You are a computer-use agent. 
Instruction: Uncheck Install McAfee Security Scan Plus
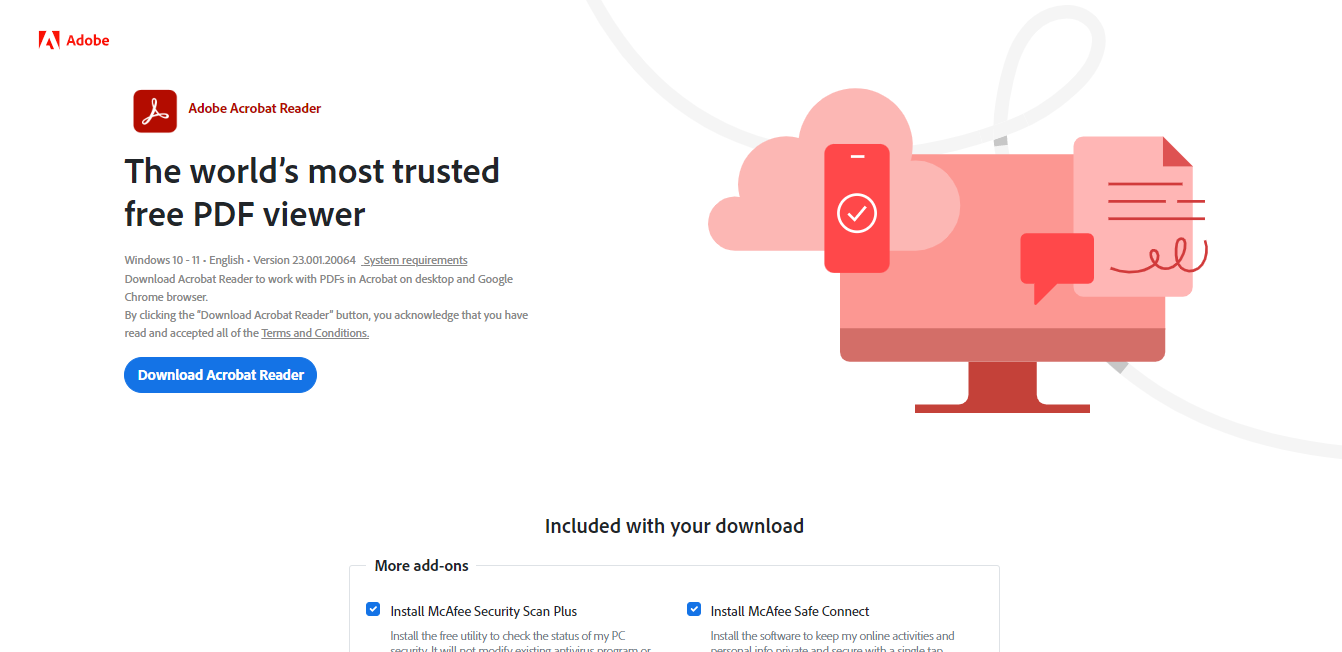(x=373, y=609)
